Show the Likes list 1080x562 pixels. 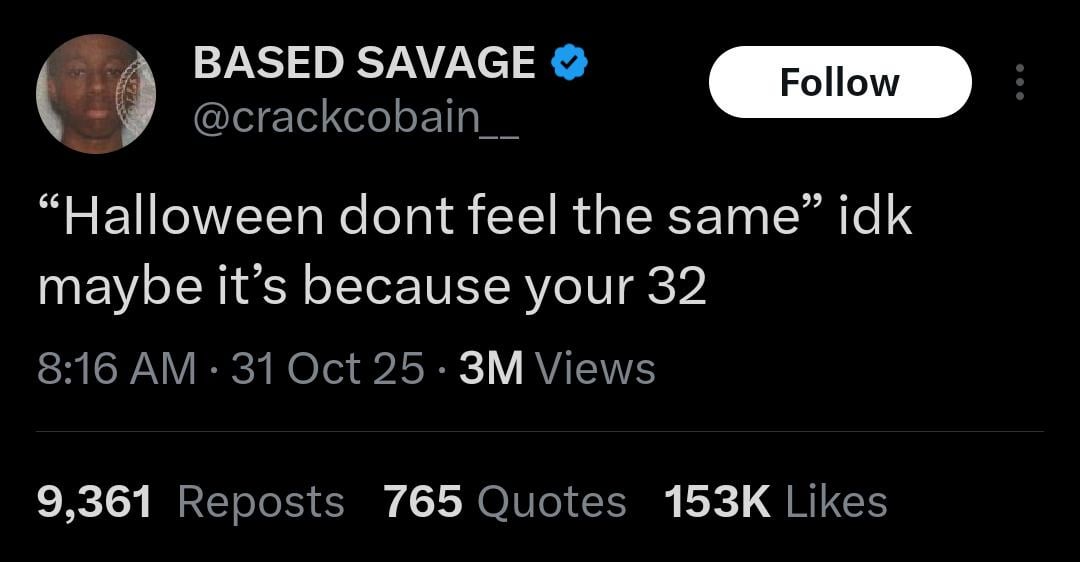pos(836,501)
